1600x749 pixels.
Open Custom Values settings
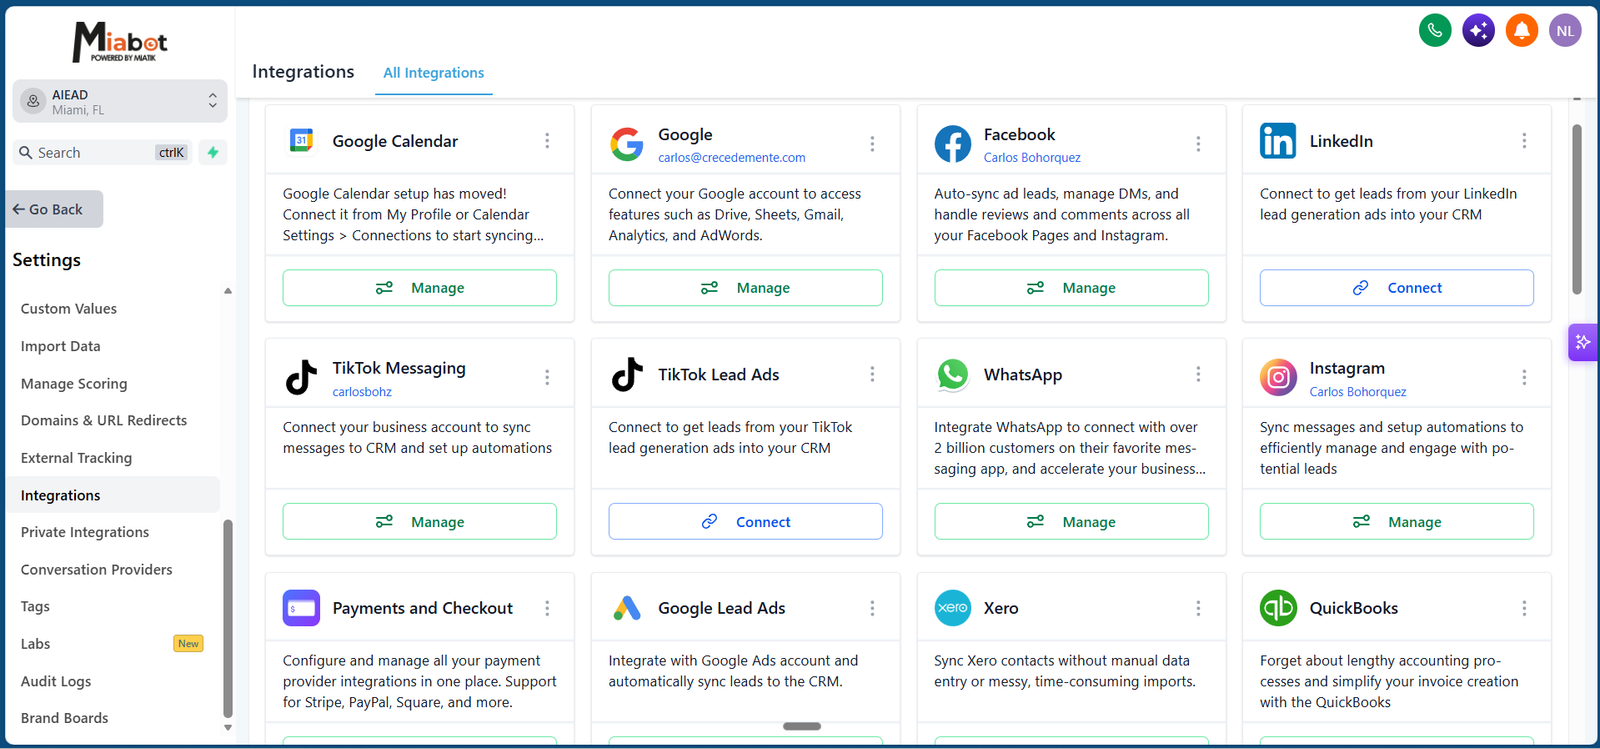click(69, 309)
